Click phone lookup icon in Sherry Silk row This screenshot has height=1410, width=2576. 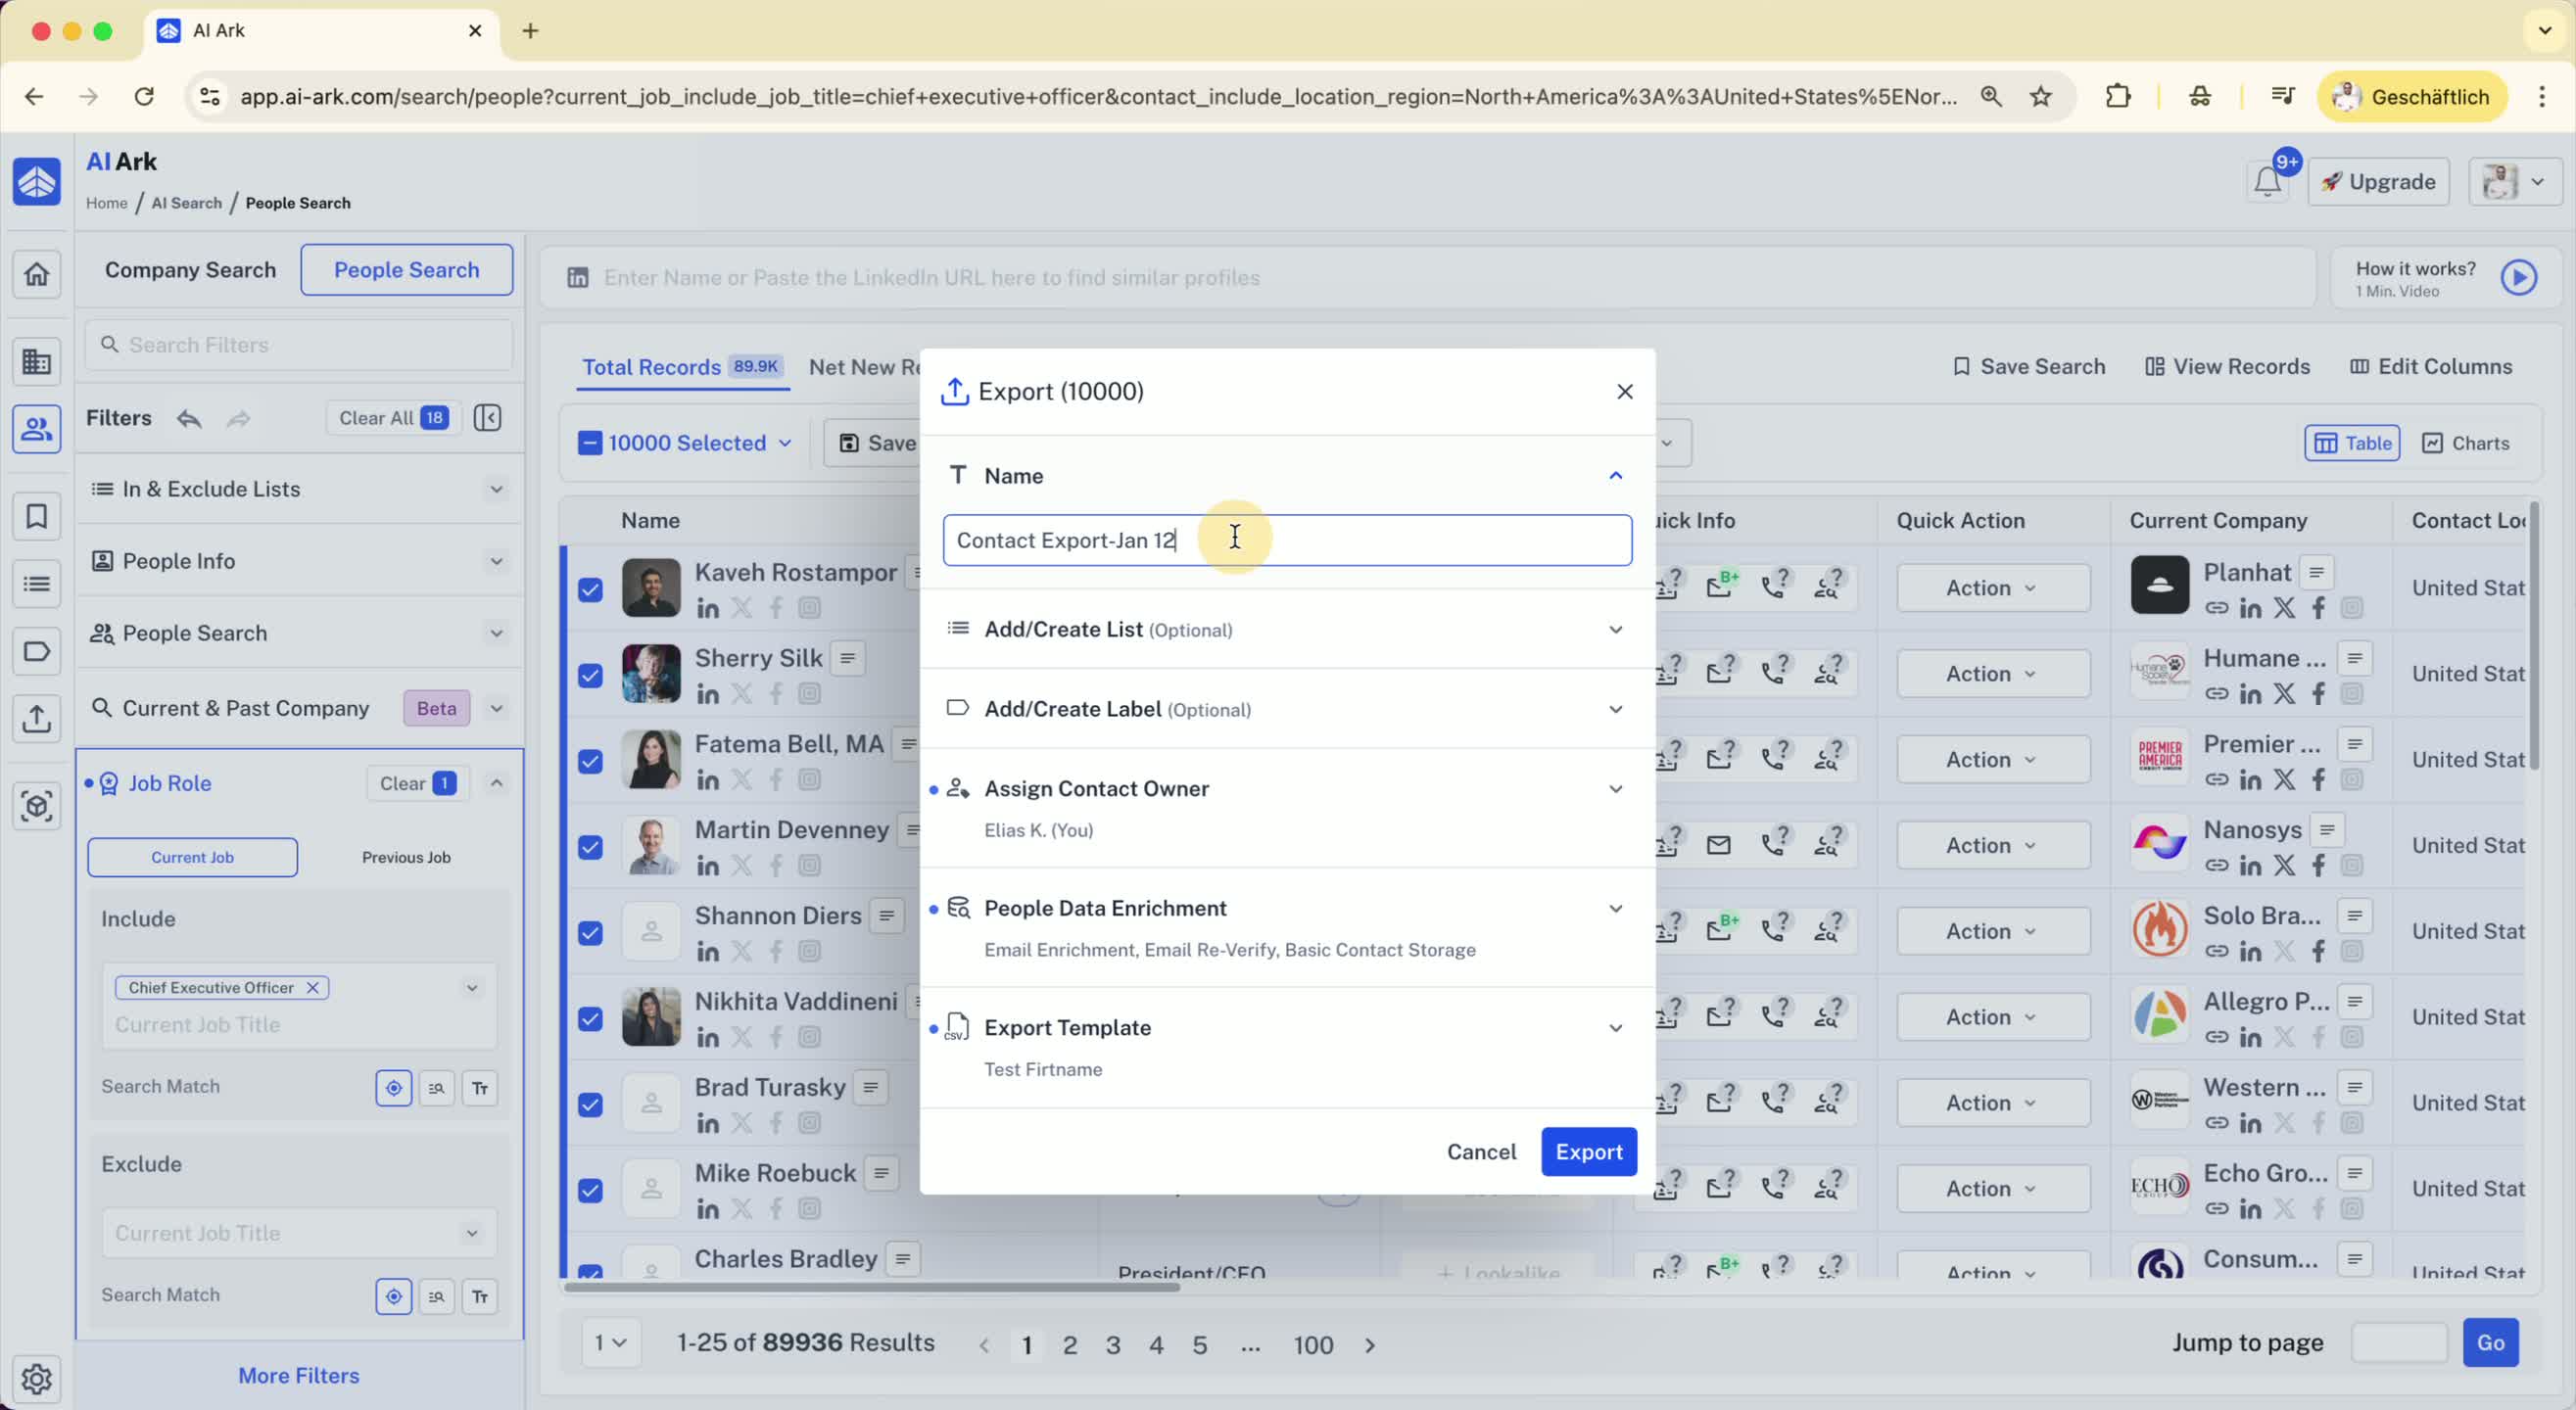point(1774,671)
